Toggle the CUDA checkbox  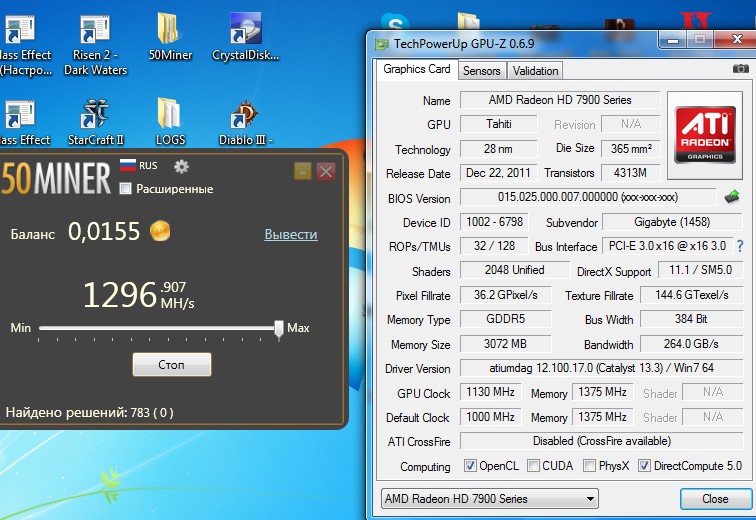point(534,466)
